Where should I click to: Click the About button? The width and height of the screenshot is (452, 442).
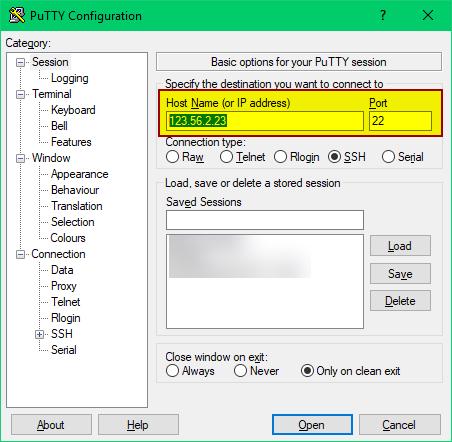pyautogui.click(x=51, y=424)
